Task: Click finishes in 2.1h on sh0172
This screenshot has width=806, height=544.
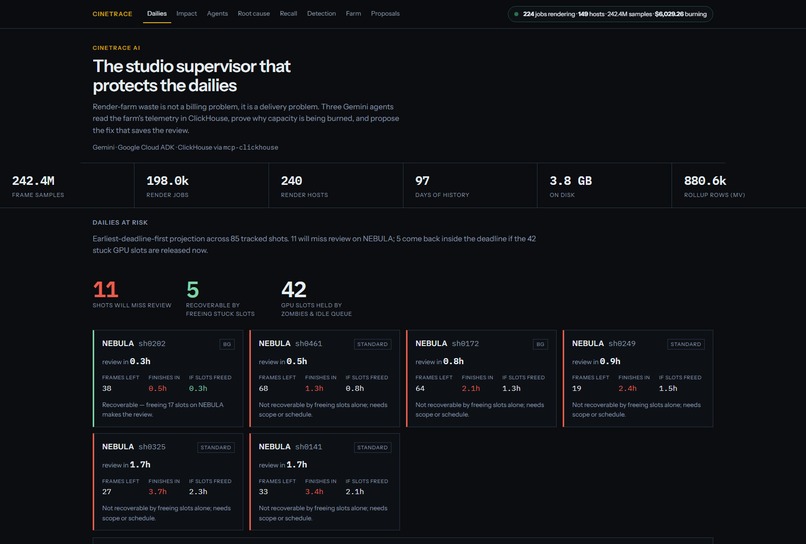Action: pyautogui.click(x=470, y=389)
